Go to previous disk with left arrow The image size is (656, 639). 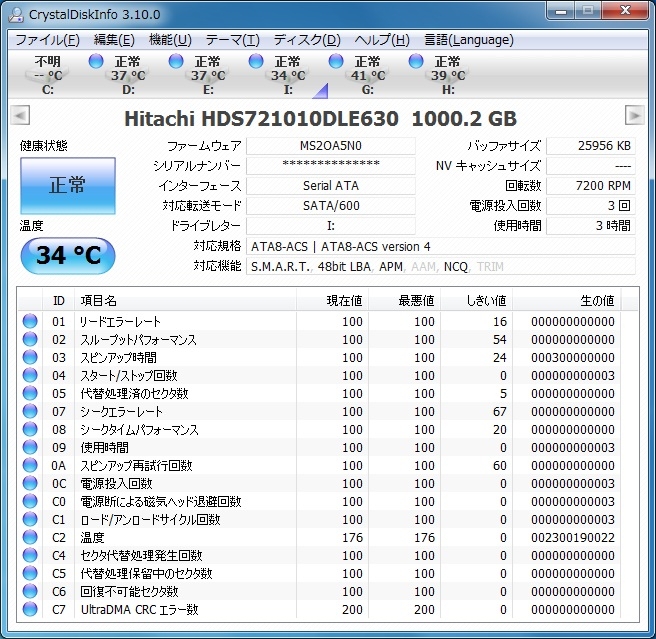pos(21,115)
